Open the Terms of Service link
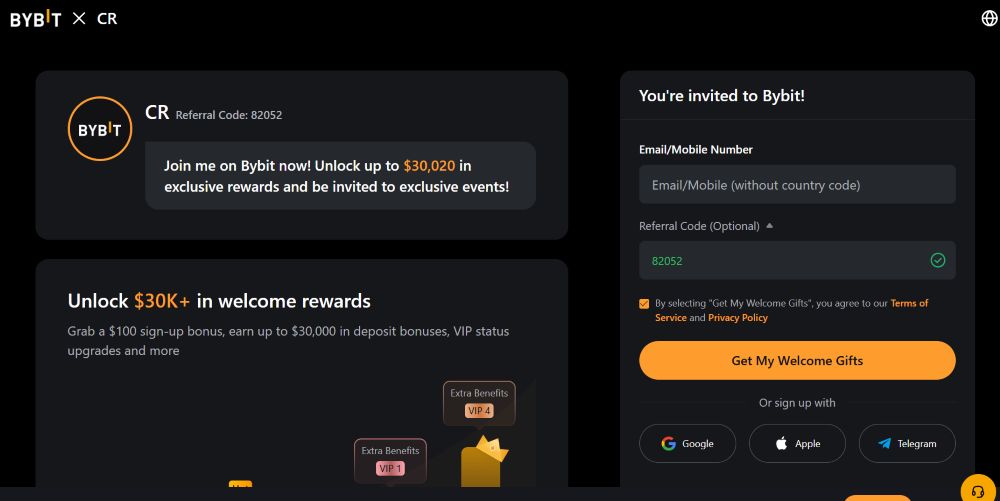This screenshot has width=1000, height=501. pos(791,310)
